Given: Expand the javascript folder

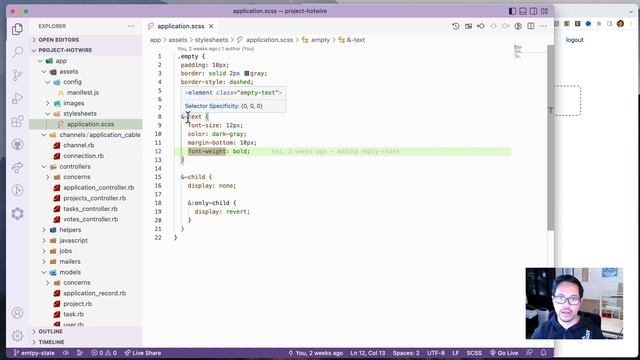Looking at the screenshot, I should [73, 240].
